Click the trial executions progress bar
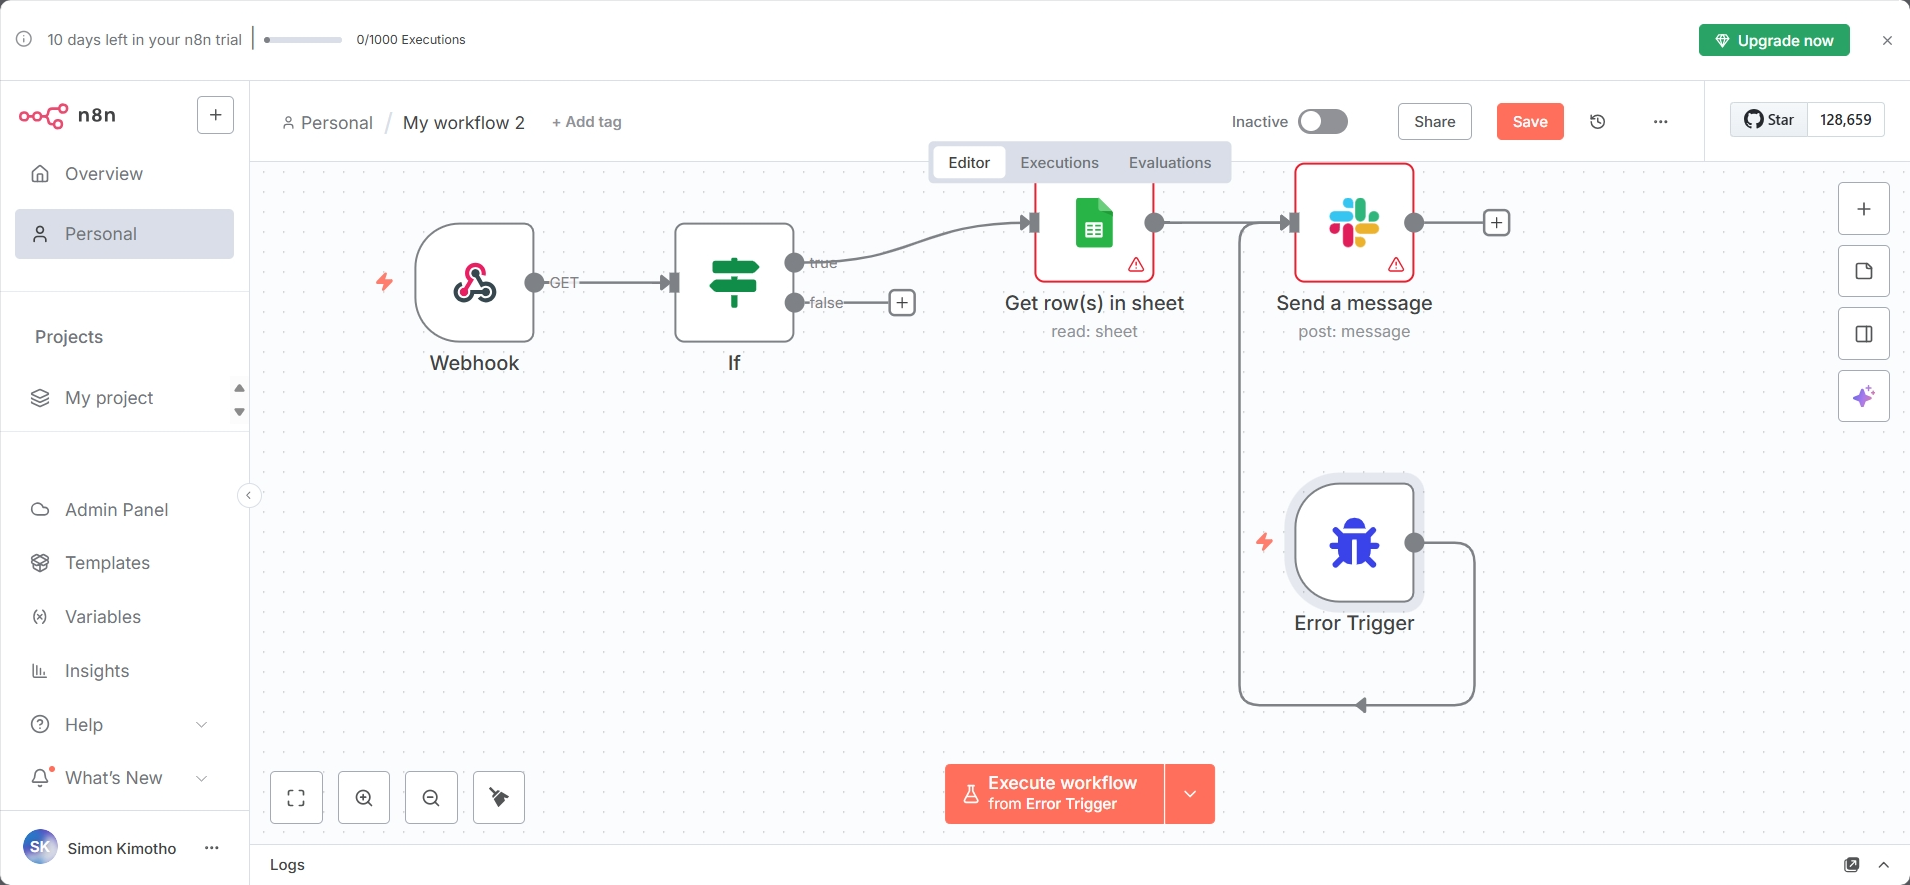This screenshot has height=885, width=1910. click(303, 40)
